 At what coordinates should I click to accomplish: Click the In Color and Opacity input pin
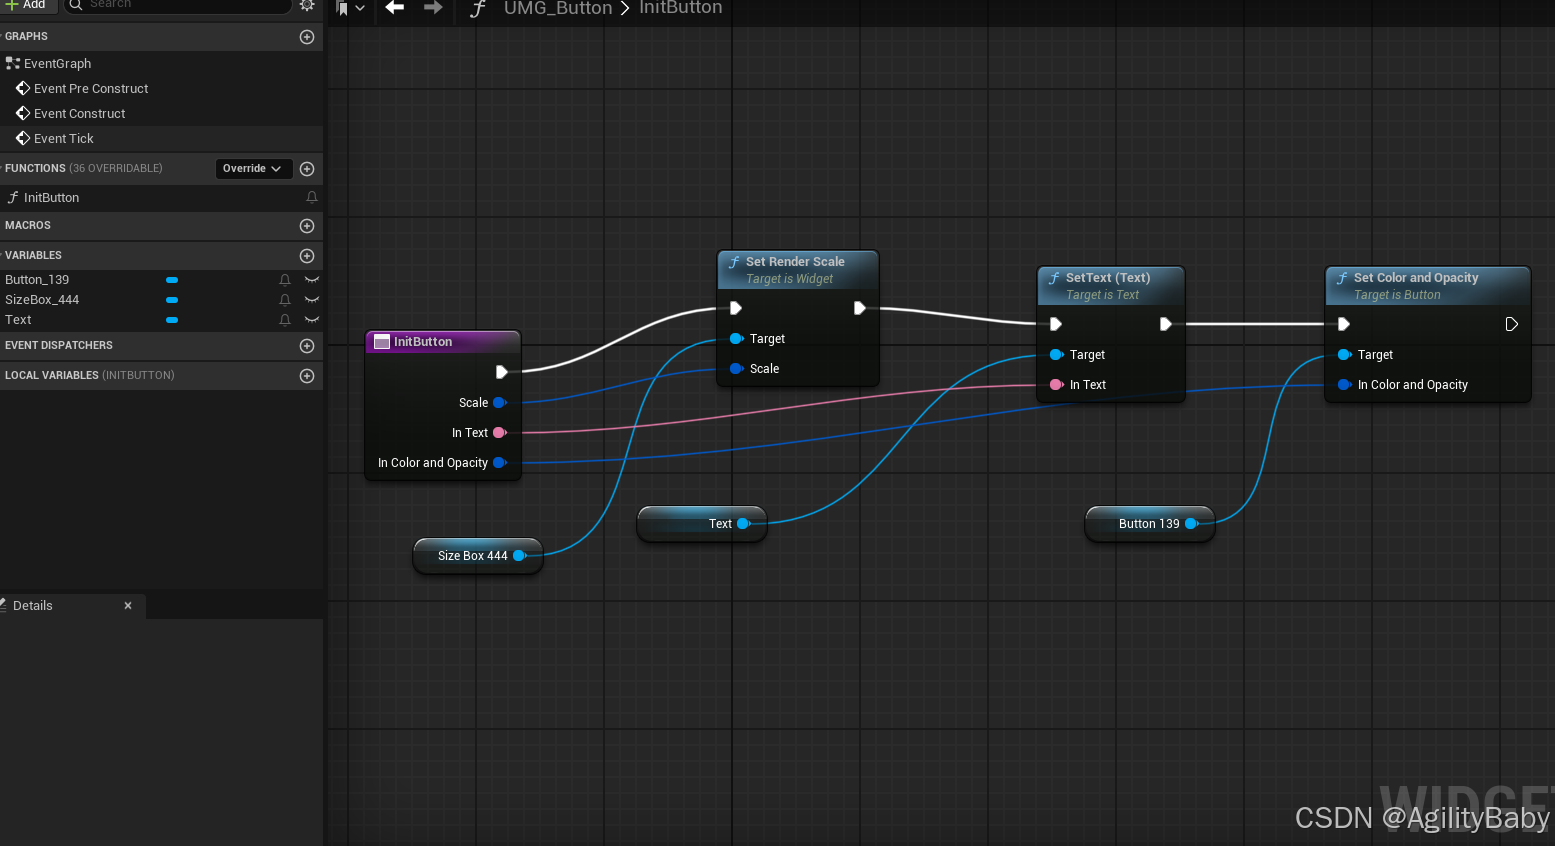1345,385
